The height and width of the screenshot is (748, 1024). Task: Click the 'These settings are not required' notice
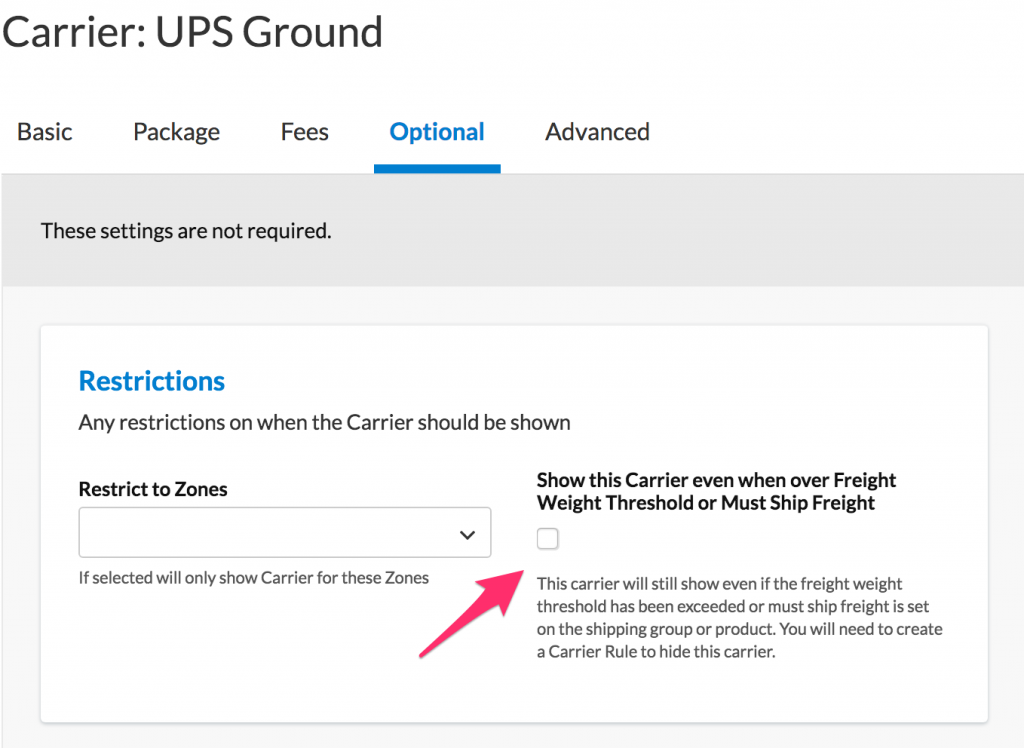pos(186,231)
